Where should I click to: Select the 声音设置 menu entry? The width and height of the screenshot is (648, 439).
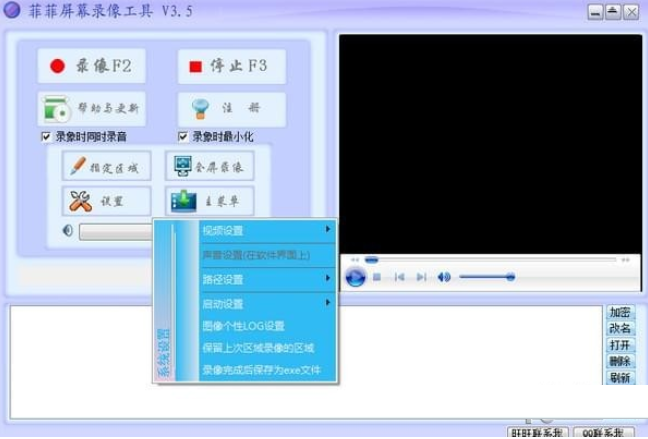267,255
